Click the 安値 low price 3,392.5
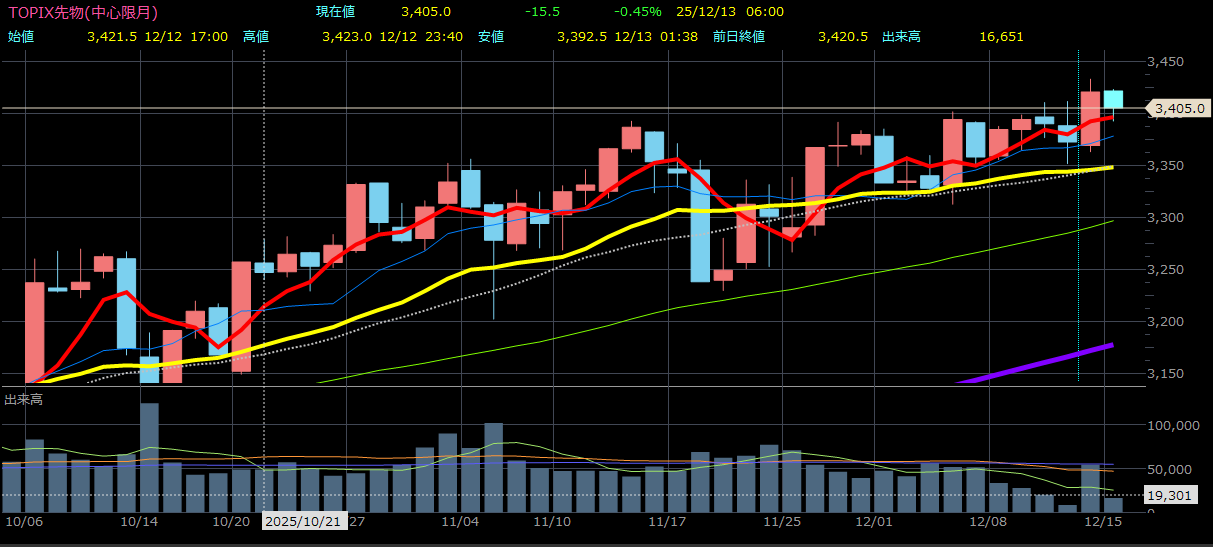 (581, 36)
